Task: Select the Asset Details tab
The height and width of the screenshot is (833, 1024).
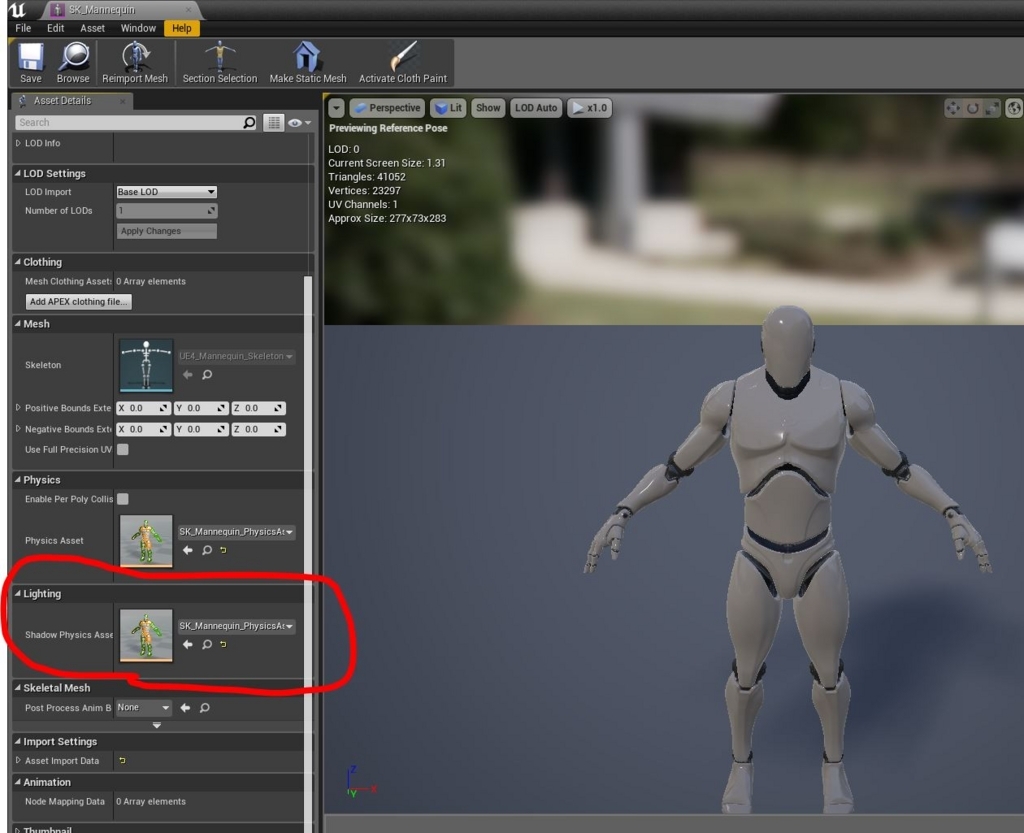Action: coord(71,101)
